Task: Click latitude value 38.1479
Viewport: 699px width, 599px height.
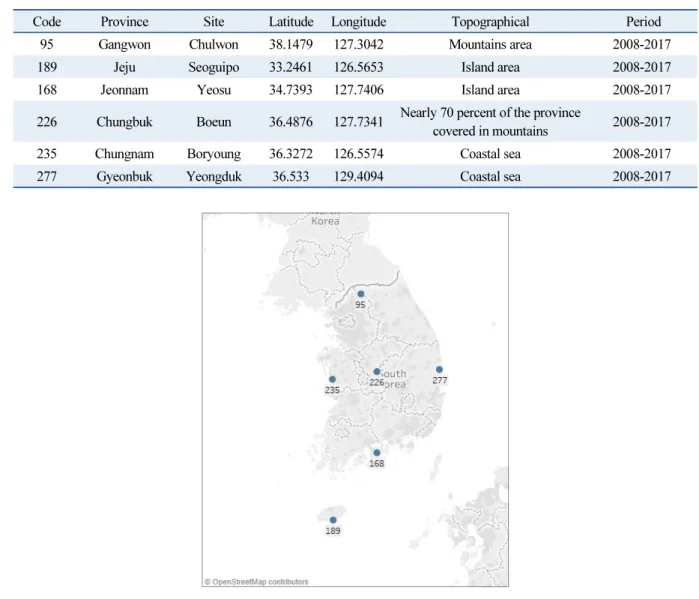Action: click(291, 44)
